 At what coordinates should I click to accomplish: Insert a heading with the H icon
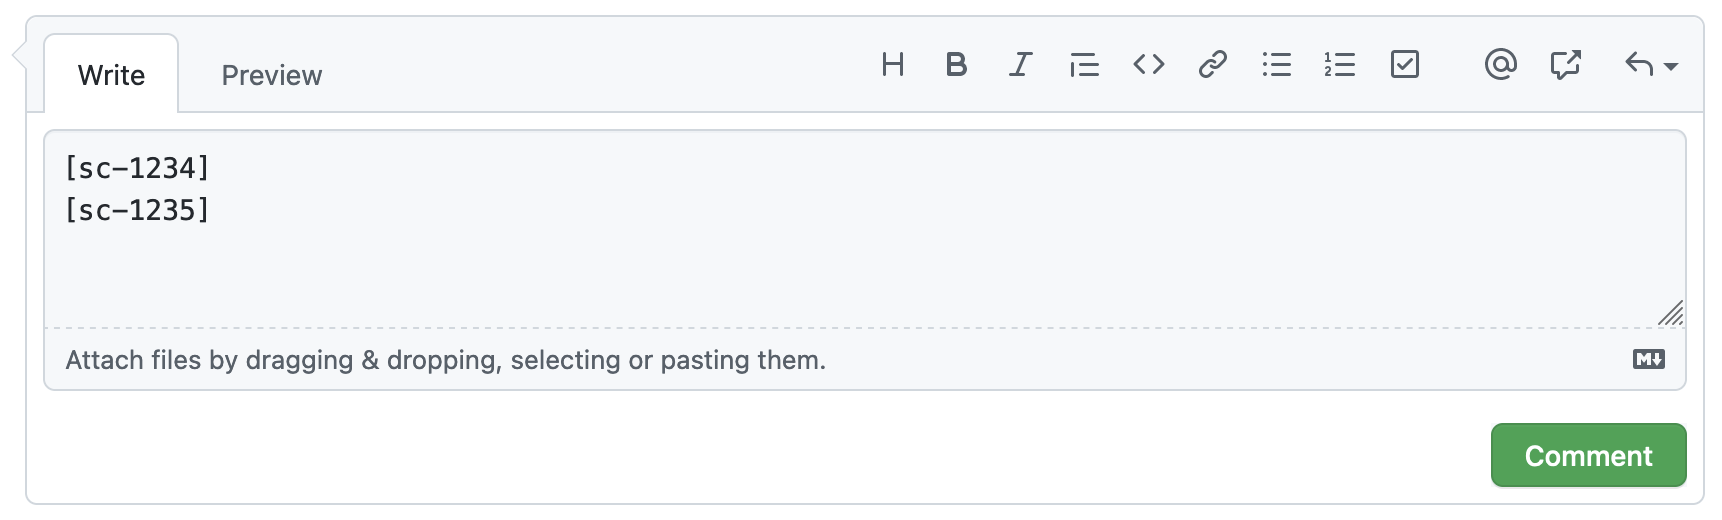(893, 65)
